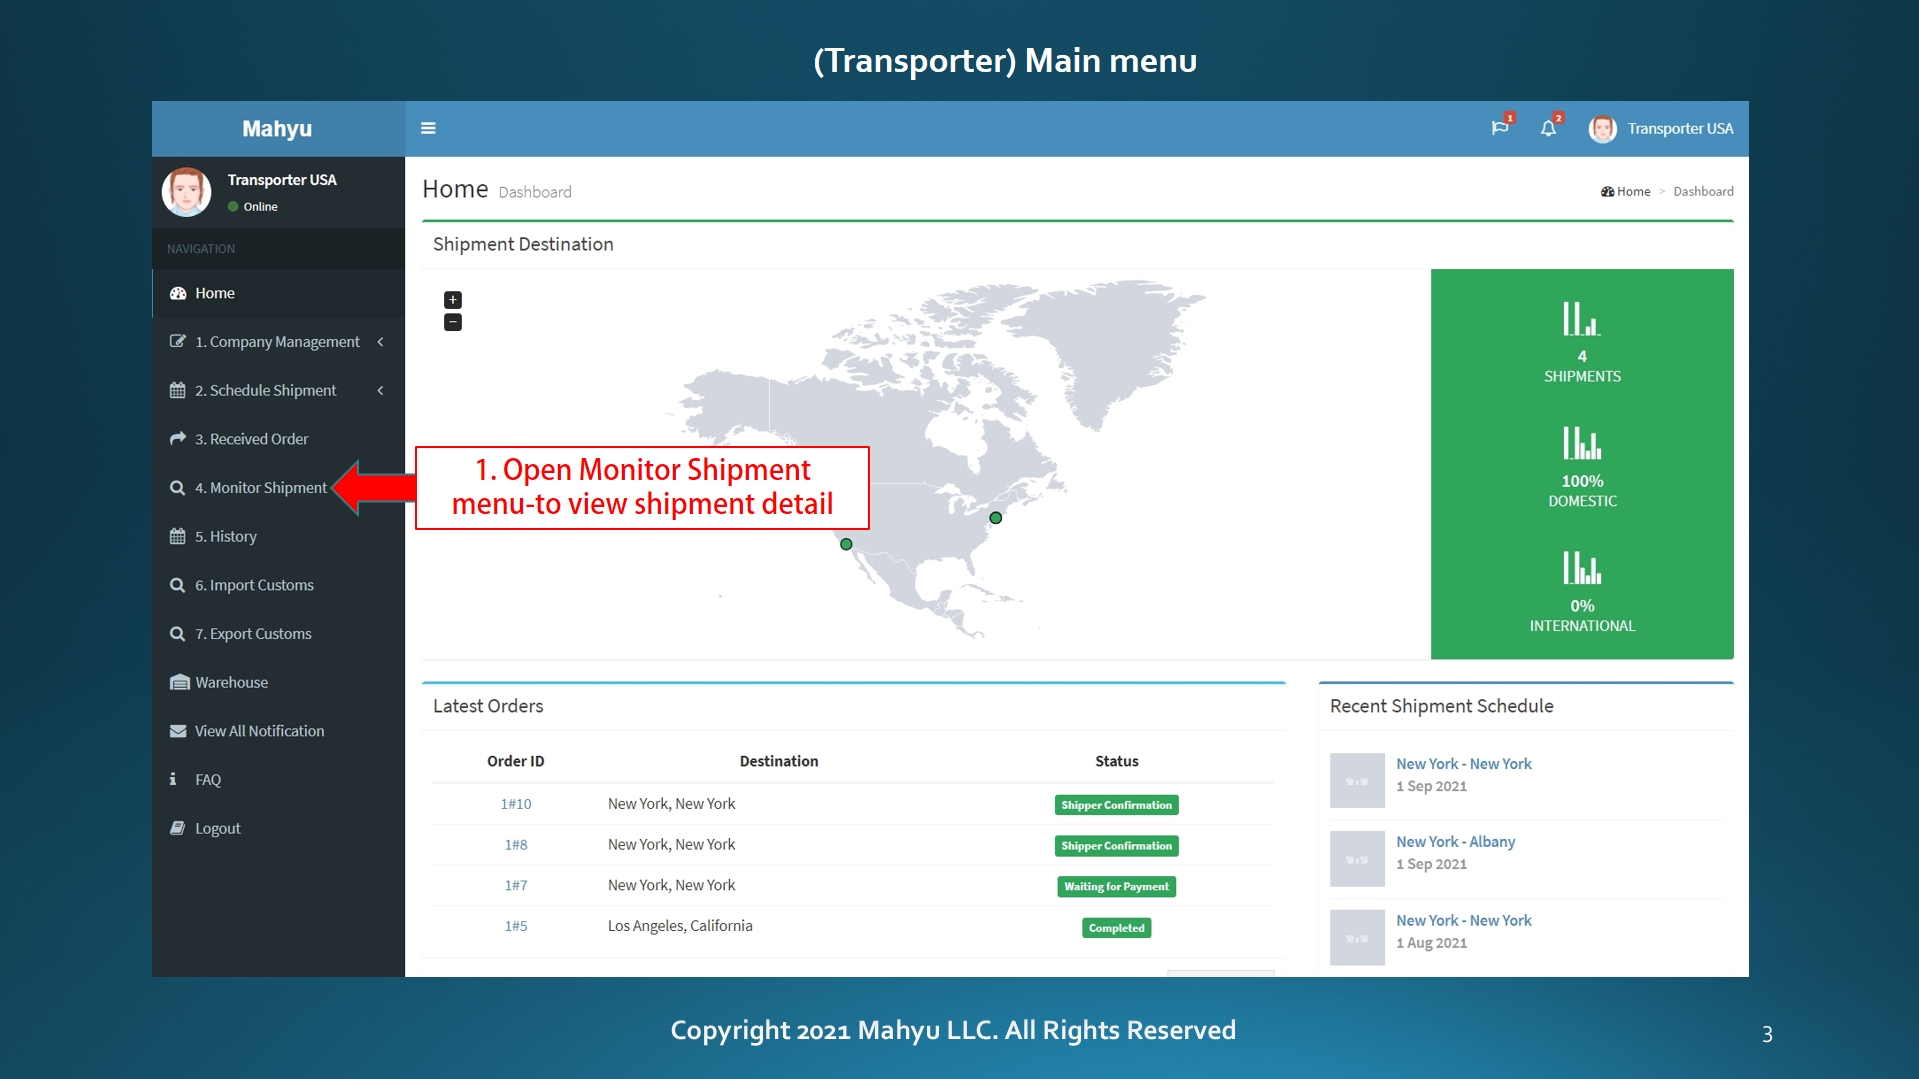Expand the Company Management submenu
The image size is (1919, 1079).
tap(277, 342)
